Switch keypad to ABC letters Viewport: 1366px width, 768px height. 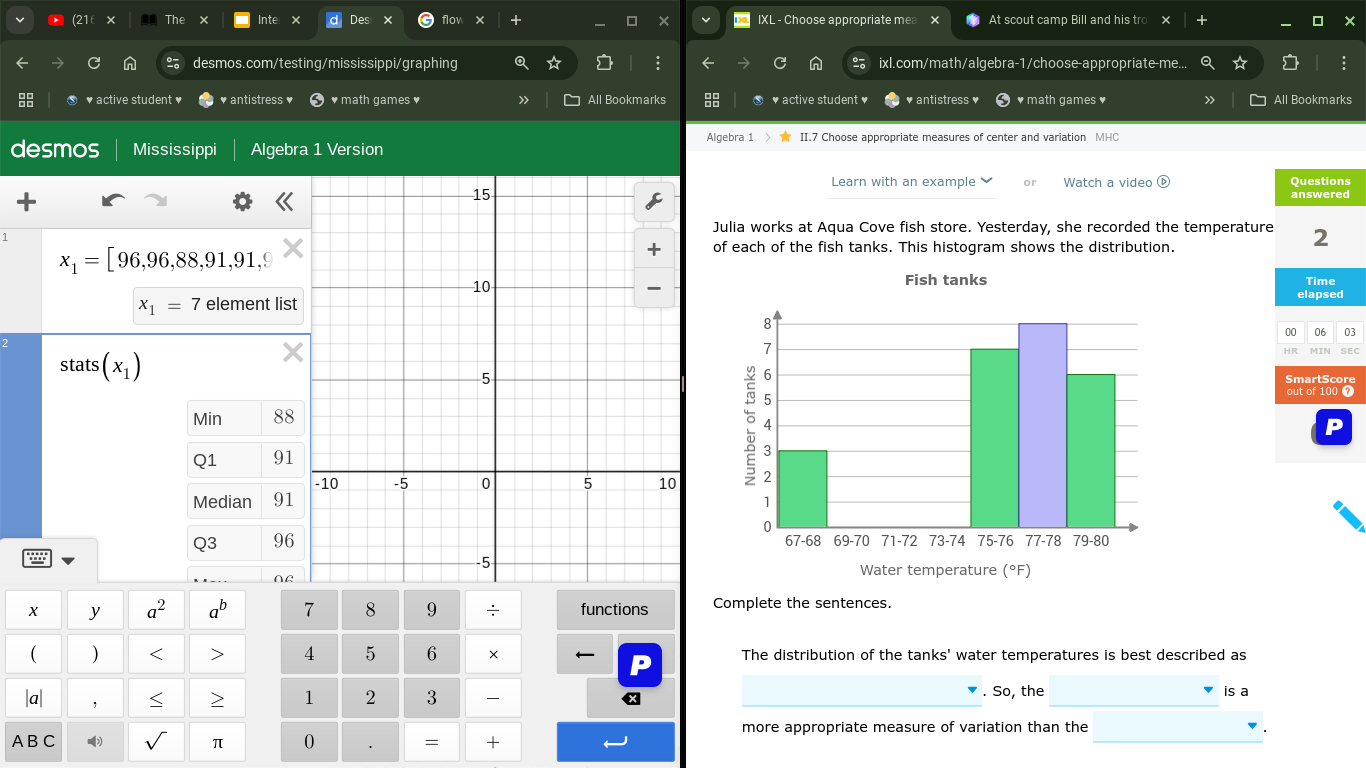(34, 742)
